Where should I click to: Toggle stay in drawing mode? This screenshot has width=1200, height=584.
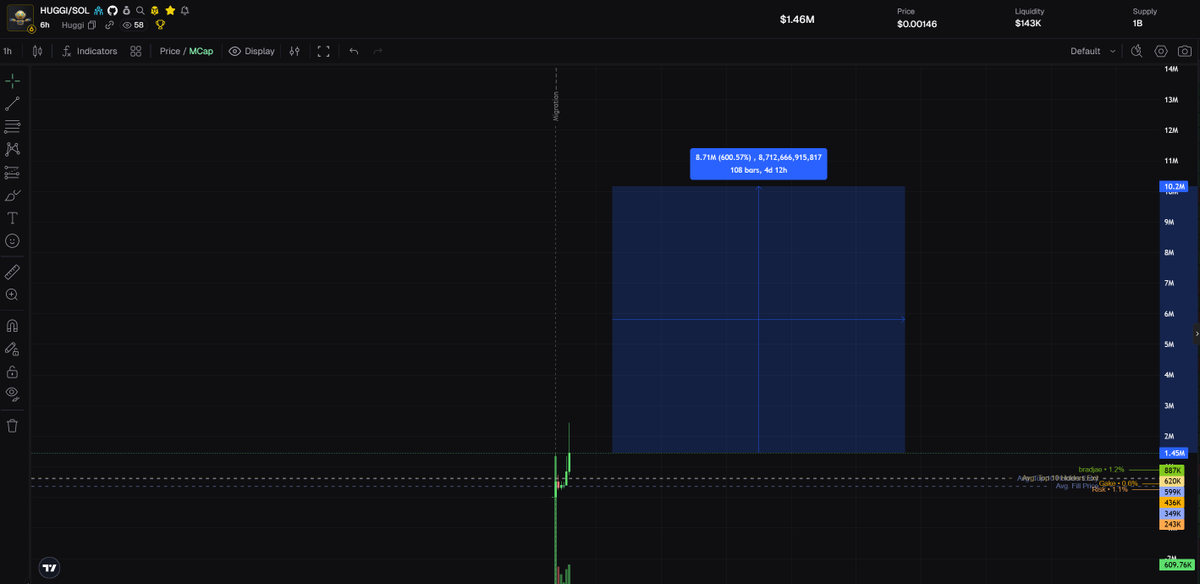pyautogui.click(x=12, y=349)
